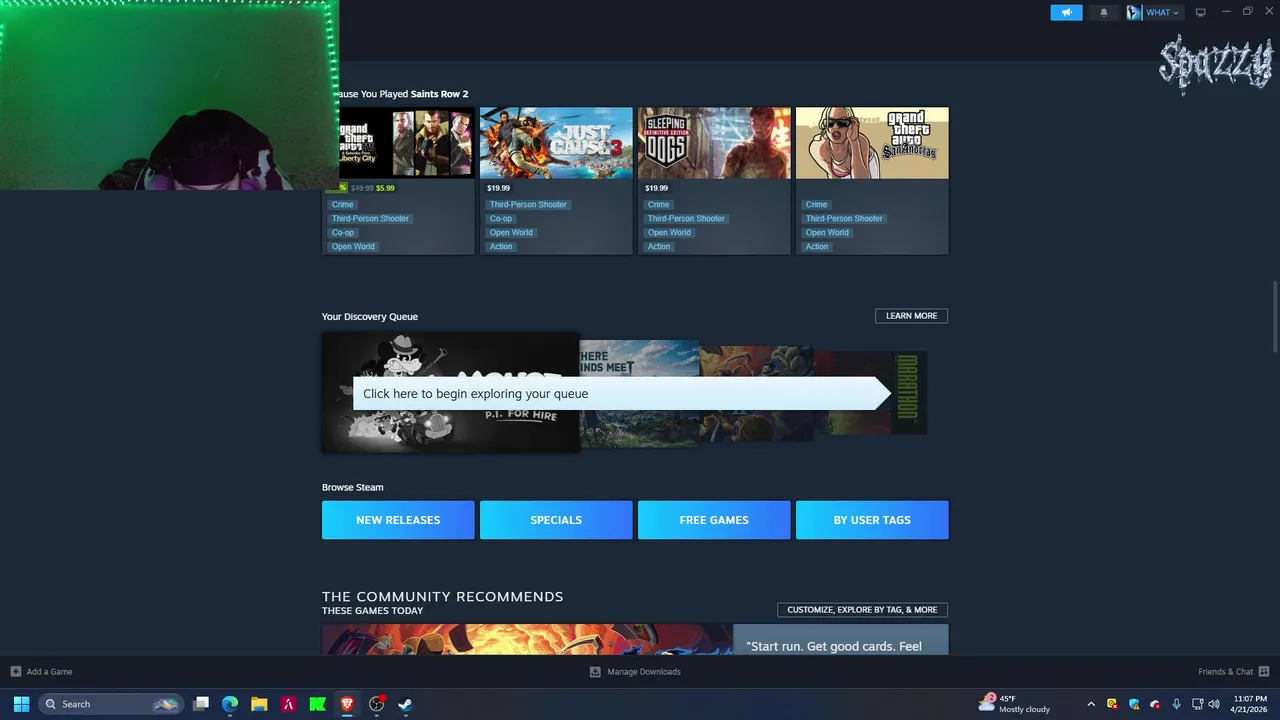Select the Open World tag under Just Cause 3
The height and width of the screenshot is (720, 1280).
(x=511, y=232)
